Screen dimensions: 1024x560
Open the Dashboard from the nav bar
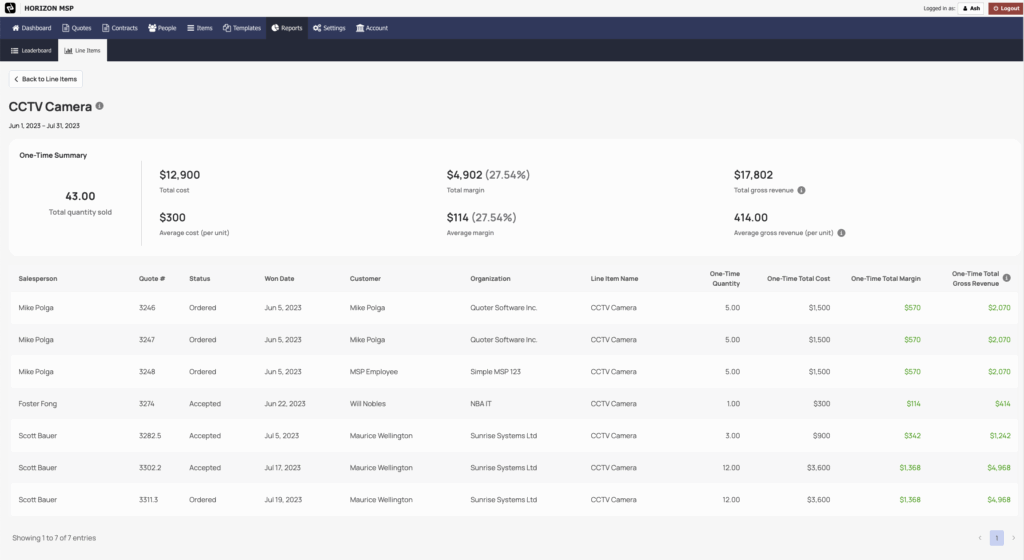click(31, 28)
